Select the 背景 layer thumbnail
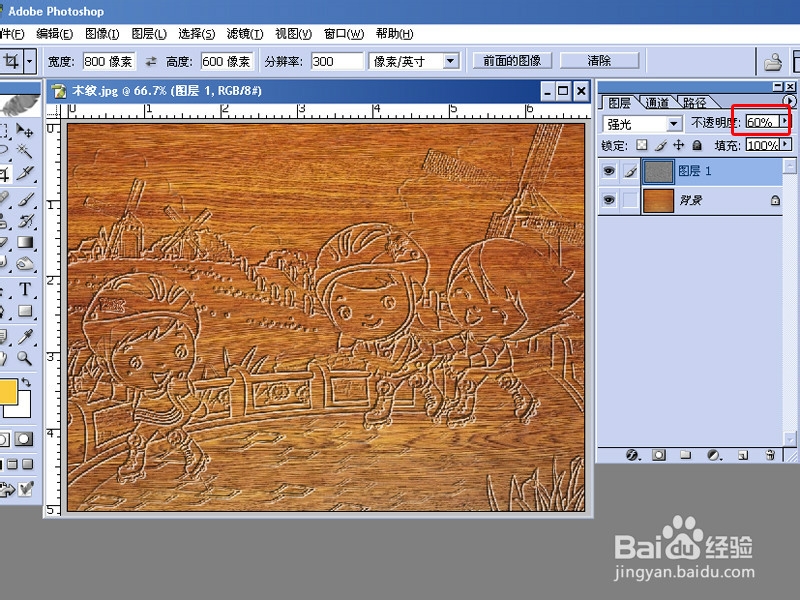 [x=658, y=200]
